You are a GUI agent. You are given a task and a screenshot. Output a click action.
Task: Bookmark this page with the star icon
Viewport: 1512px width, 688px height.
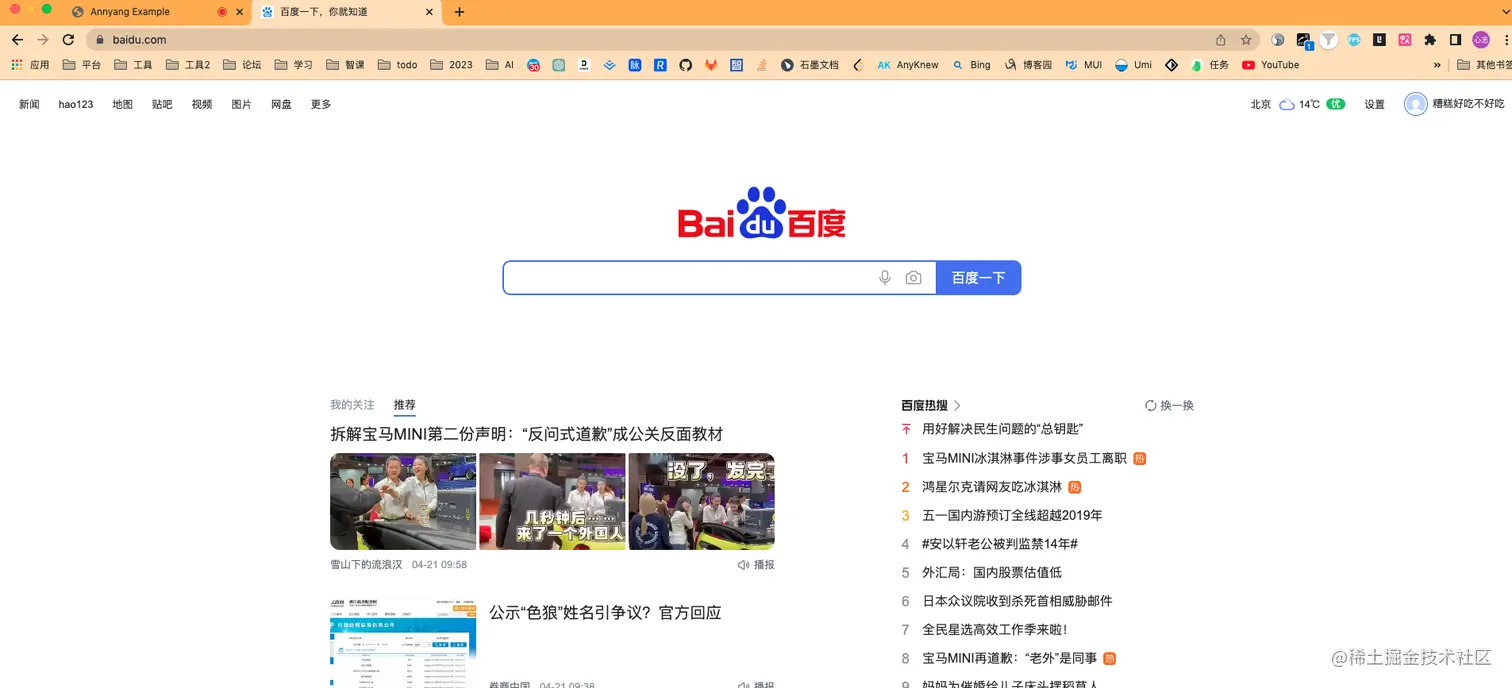pyautogui.click(x=1246, y=40)
